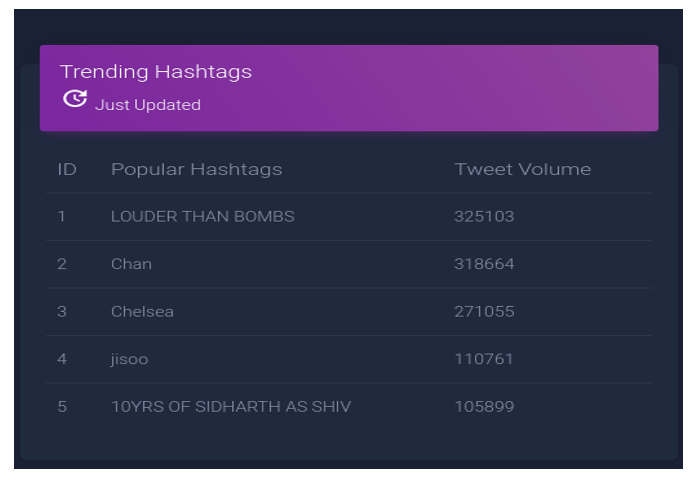Click the 105899 tweet volume value

(x=484, y=407)
